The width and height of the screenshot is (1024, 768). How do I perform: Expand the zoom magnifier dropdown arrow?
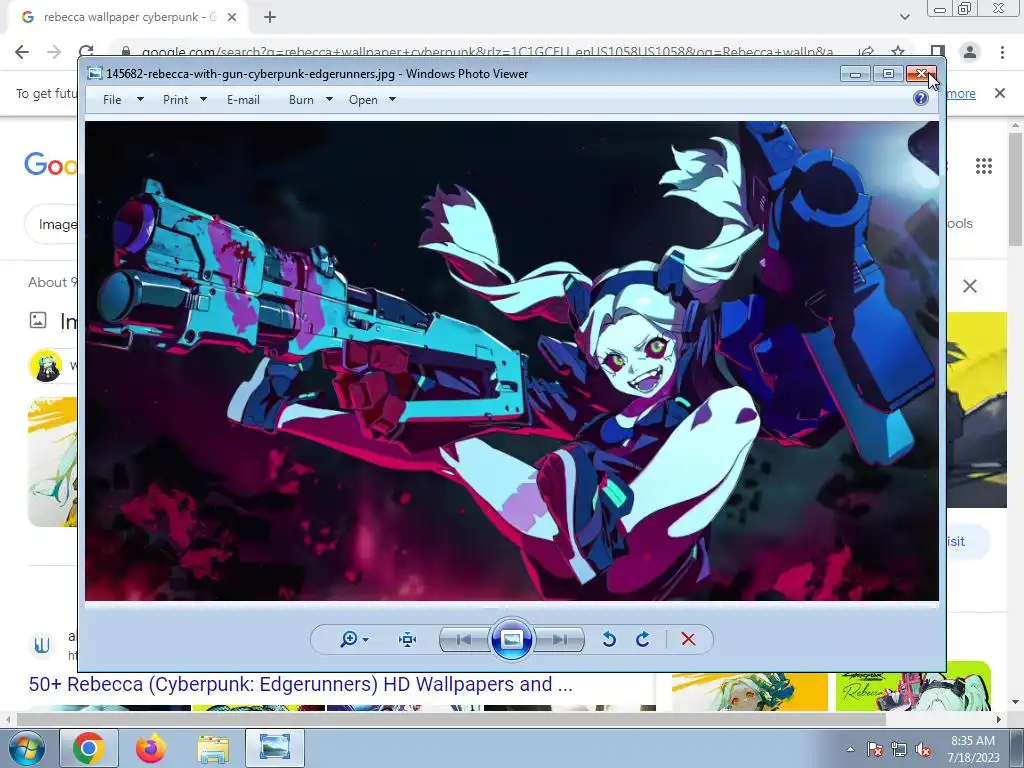click(x=366, y=639)
